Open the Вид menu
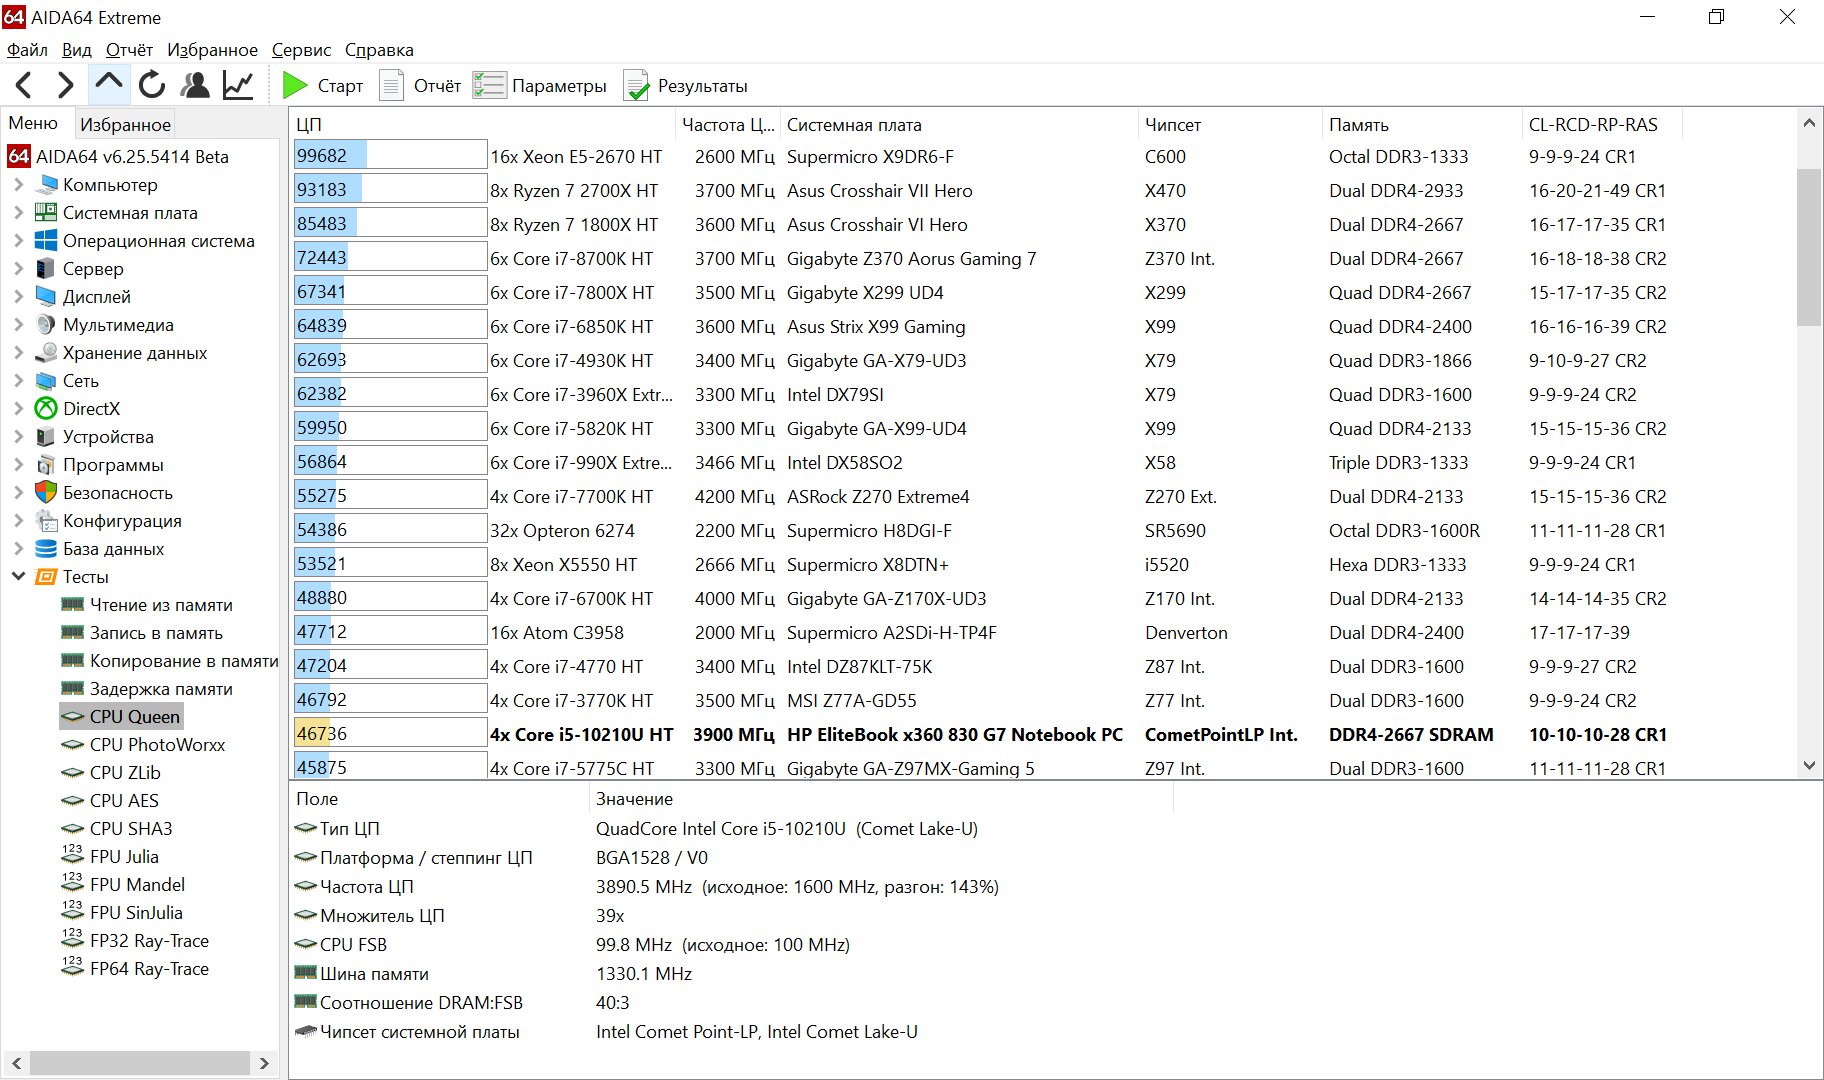The image size is (1824, 1080). tap(76, 50)
